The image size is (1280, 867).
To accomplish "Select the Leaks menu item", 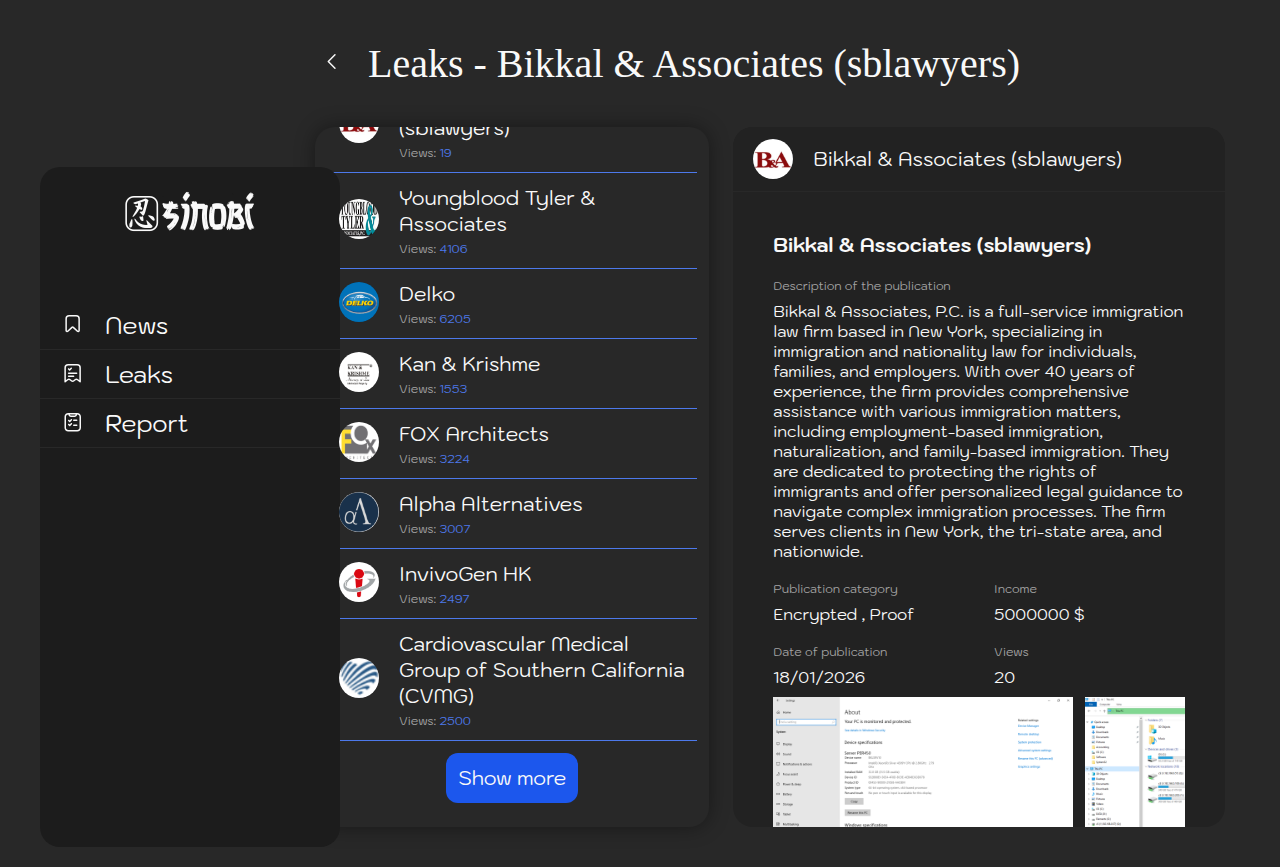I will [x=139, y=375].
